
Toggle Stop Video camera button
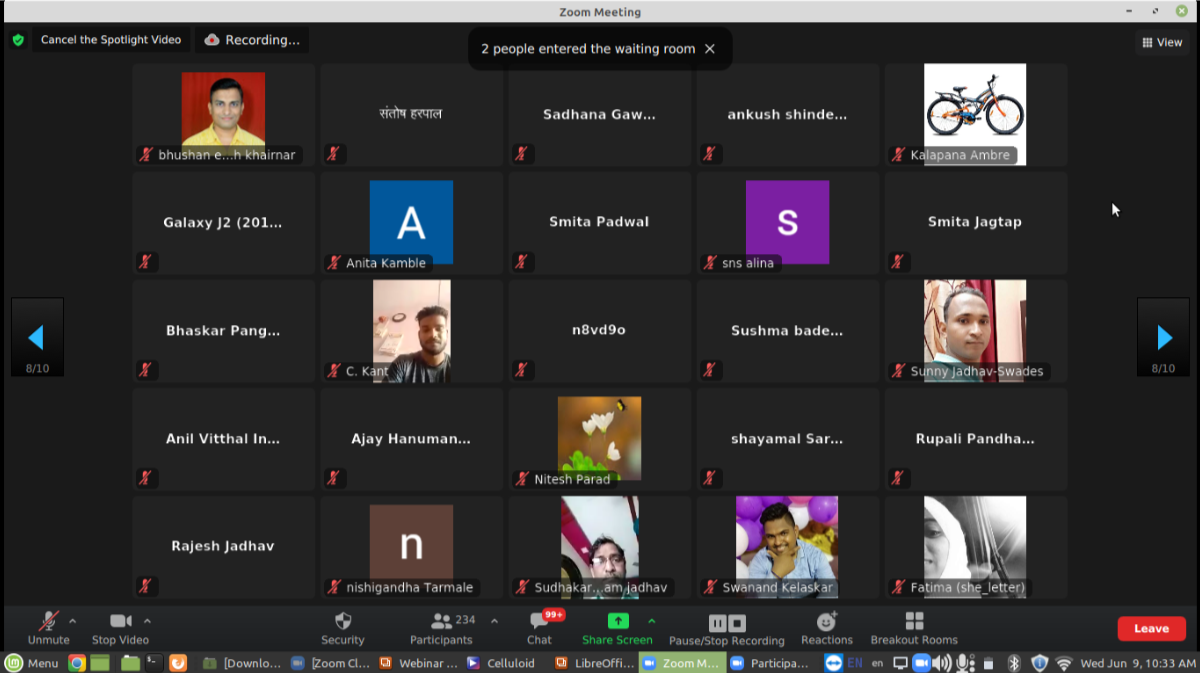120,627
